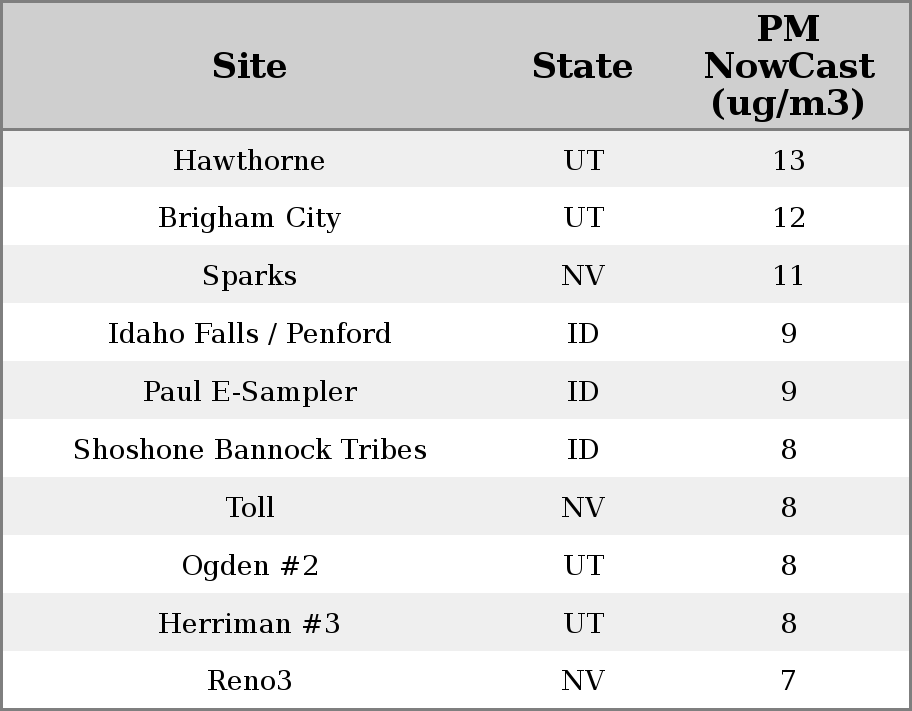Click the Sparks site entry

249,276
